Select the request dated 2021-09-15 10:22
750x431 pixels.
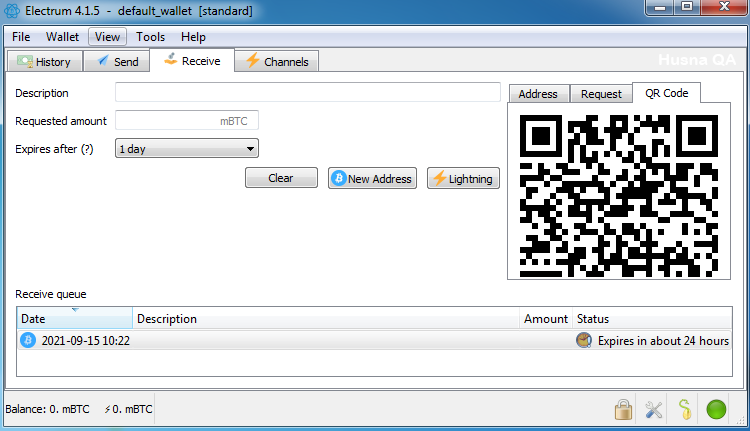tap(374, 340)
